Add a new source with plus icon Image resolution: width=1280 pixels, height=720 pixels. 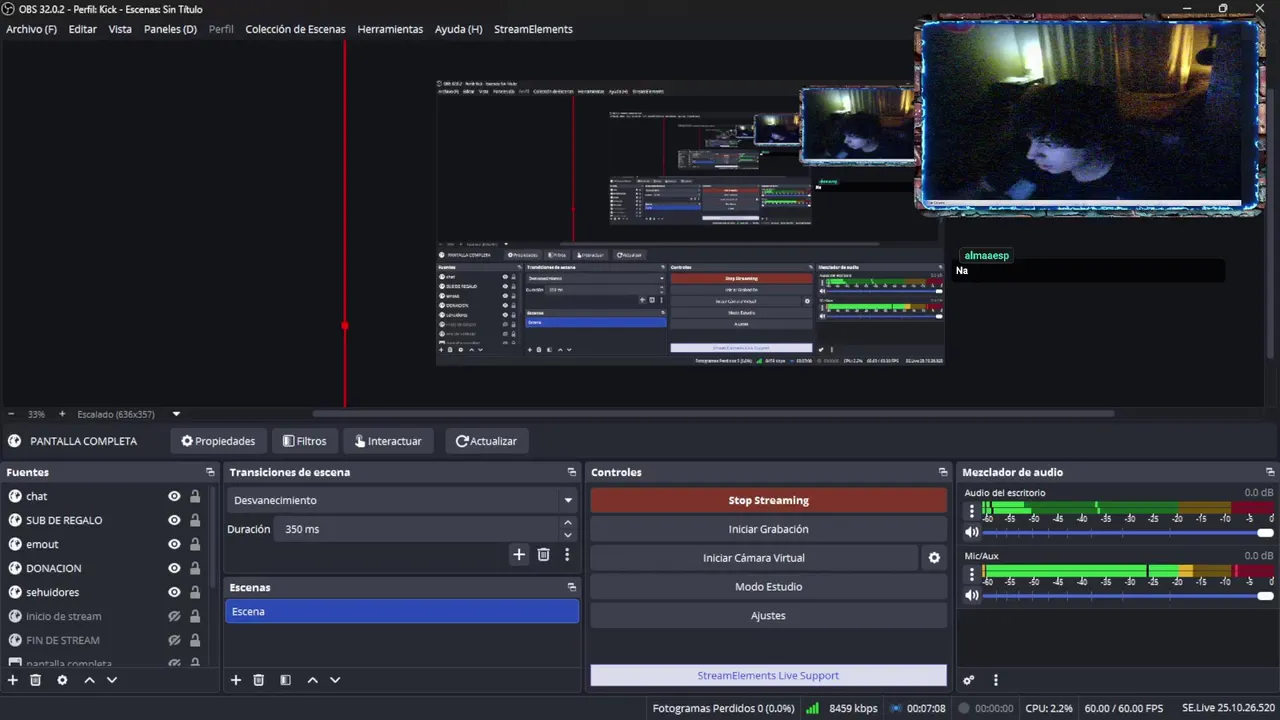click(13, 680)
